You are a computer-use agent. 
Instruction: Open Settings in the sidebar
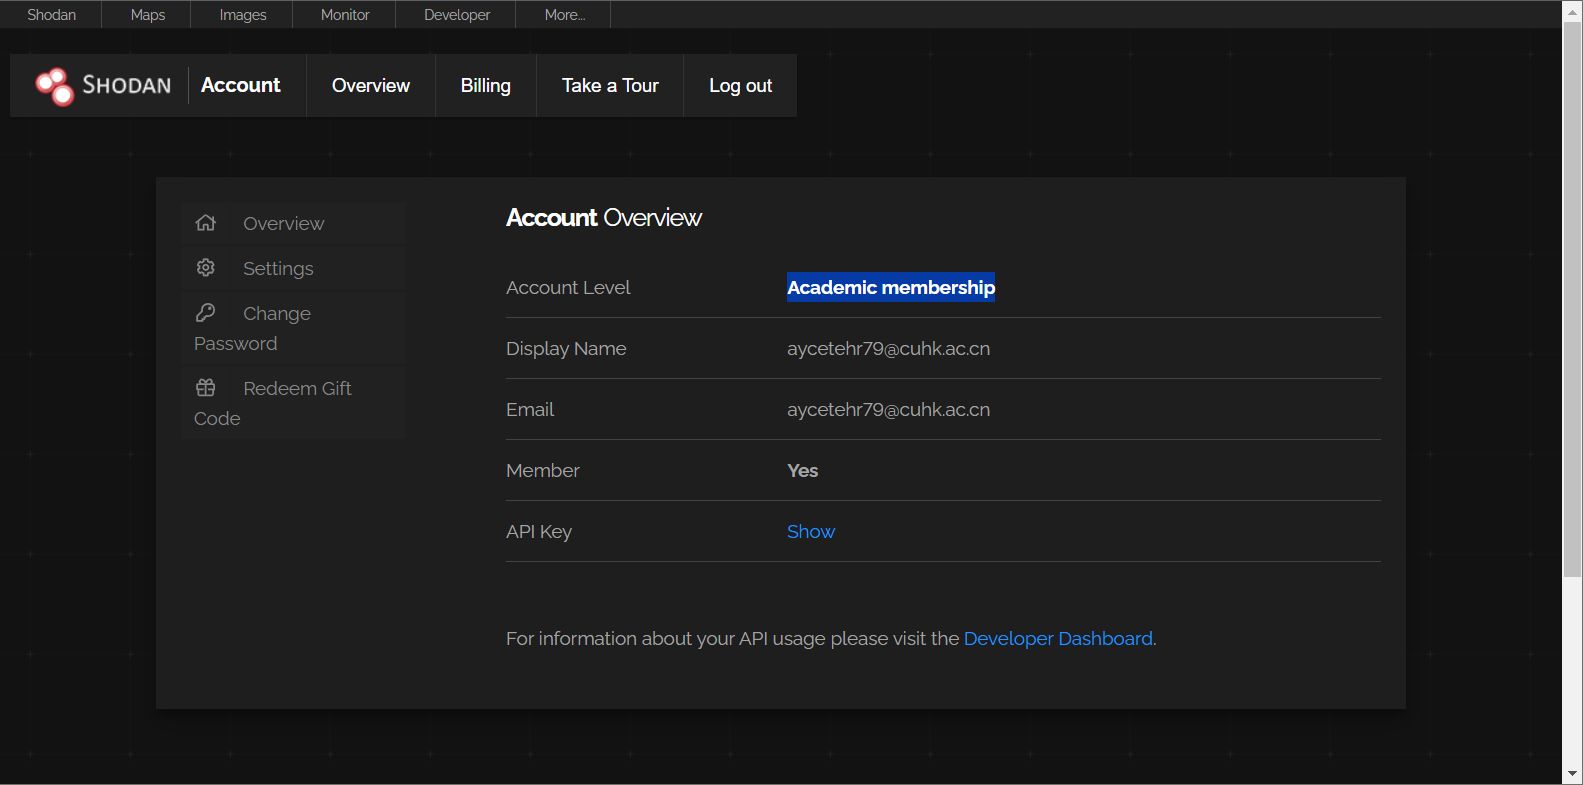click(294, 268)
